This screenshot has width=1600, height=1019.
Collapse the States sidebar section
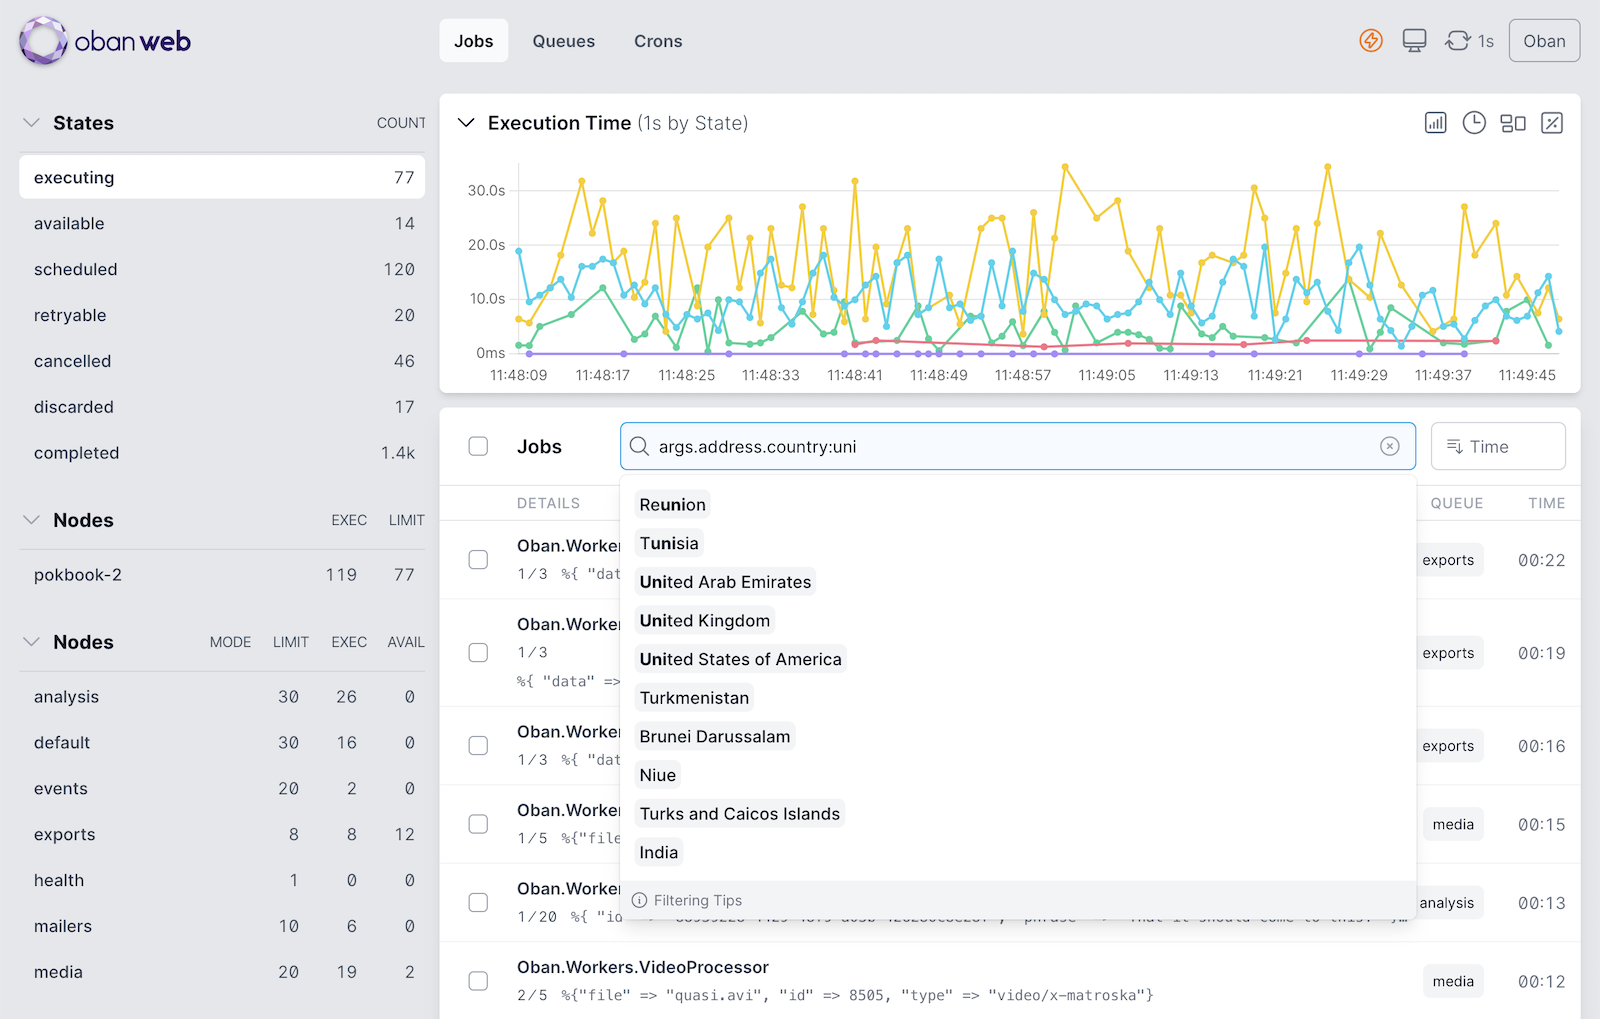(32, 123)
